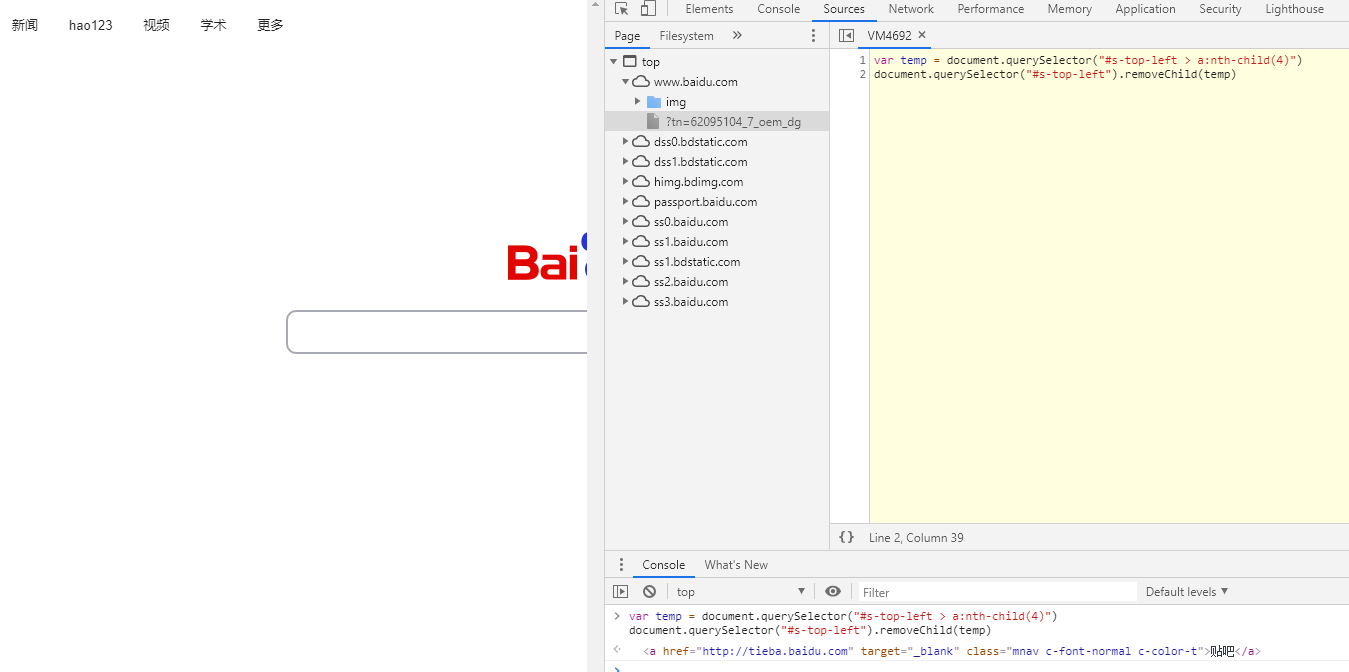Open the Performance panel tab

pyautogui.click(x=991, y=9)
